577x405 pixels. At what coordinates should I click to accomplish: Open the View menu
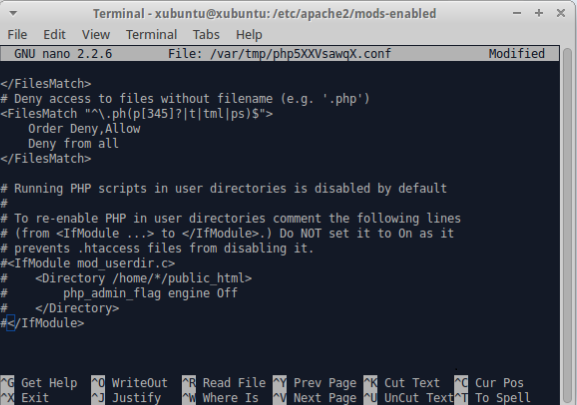[x=96, y=35]
